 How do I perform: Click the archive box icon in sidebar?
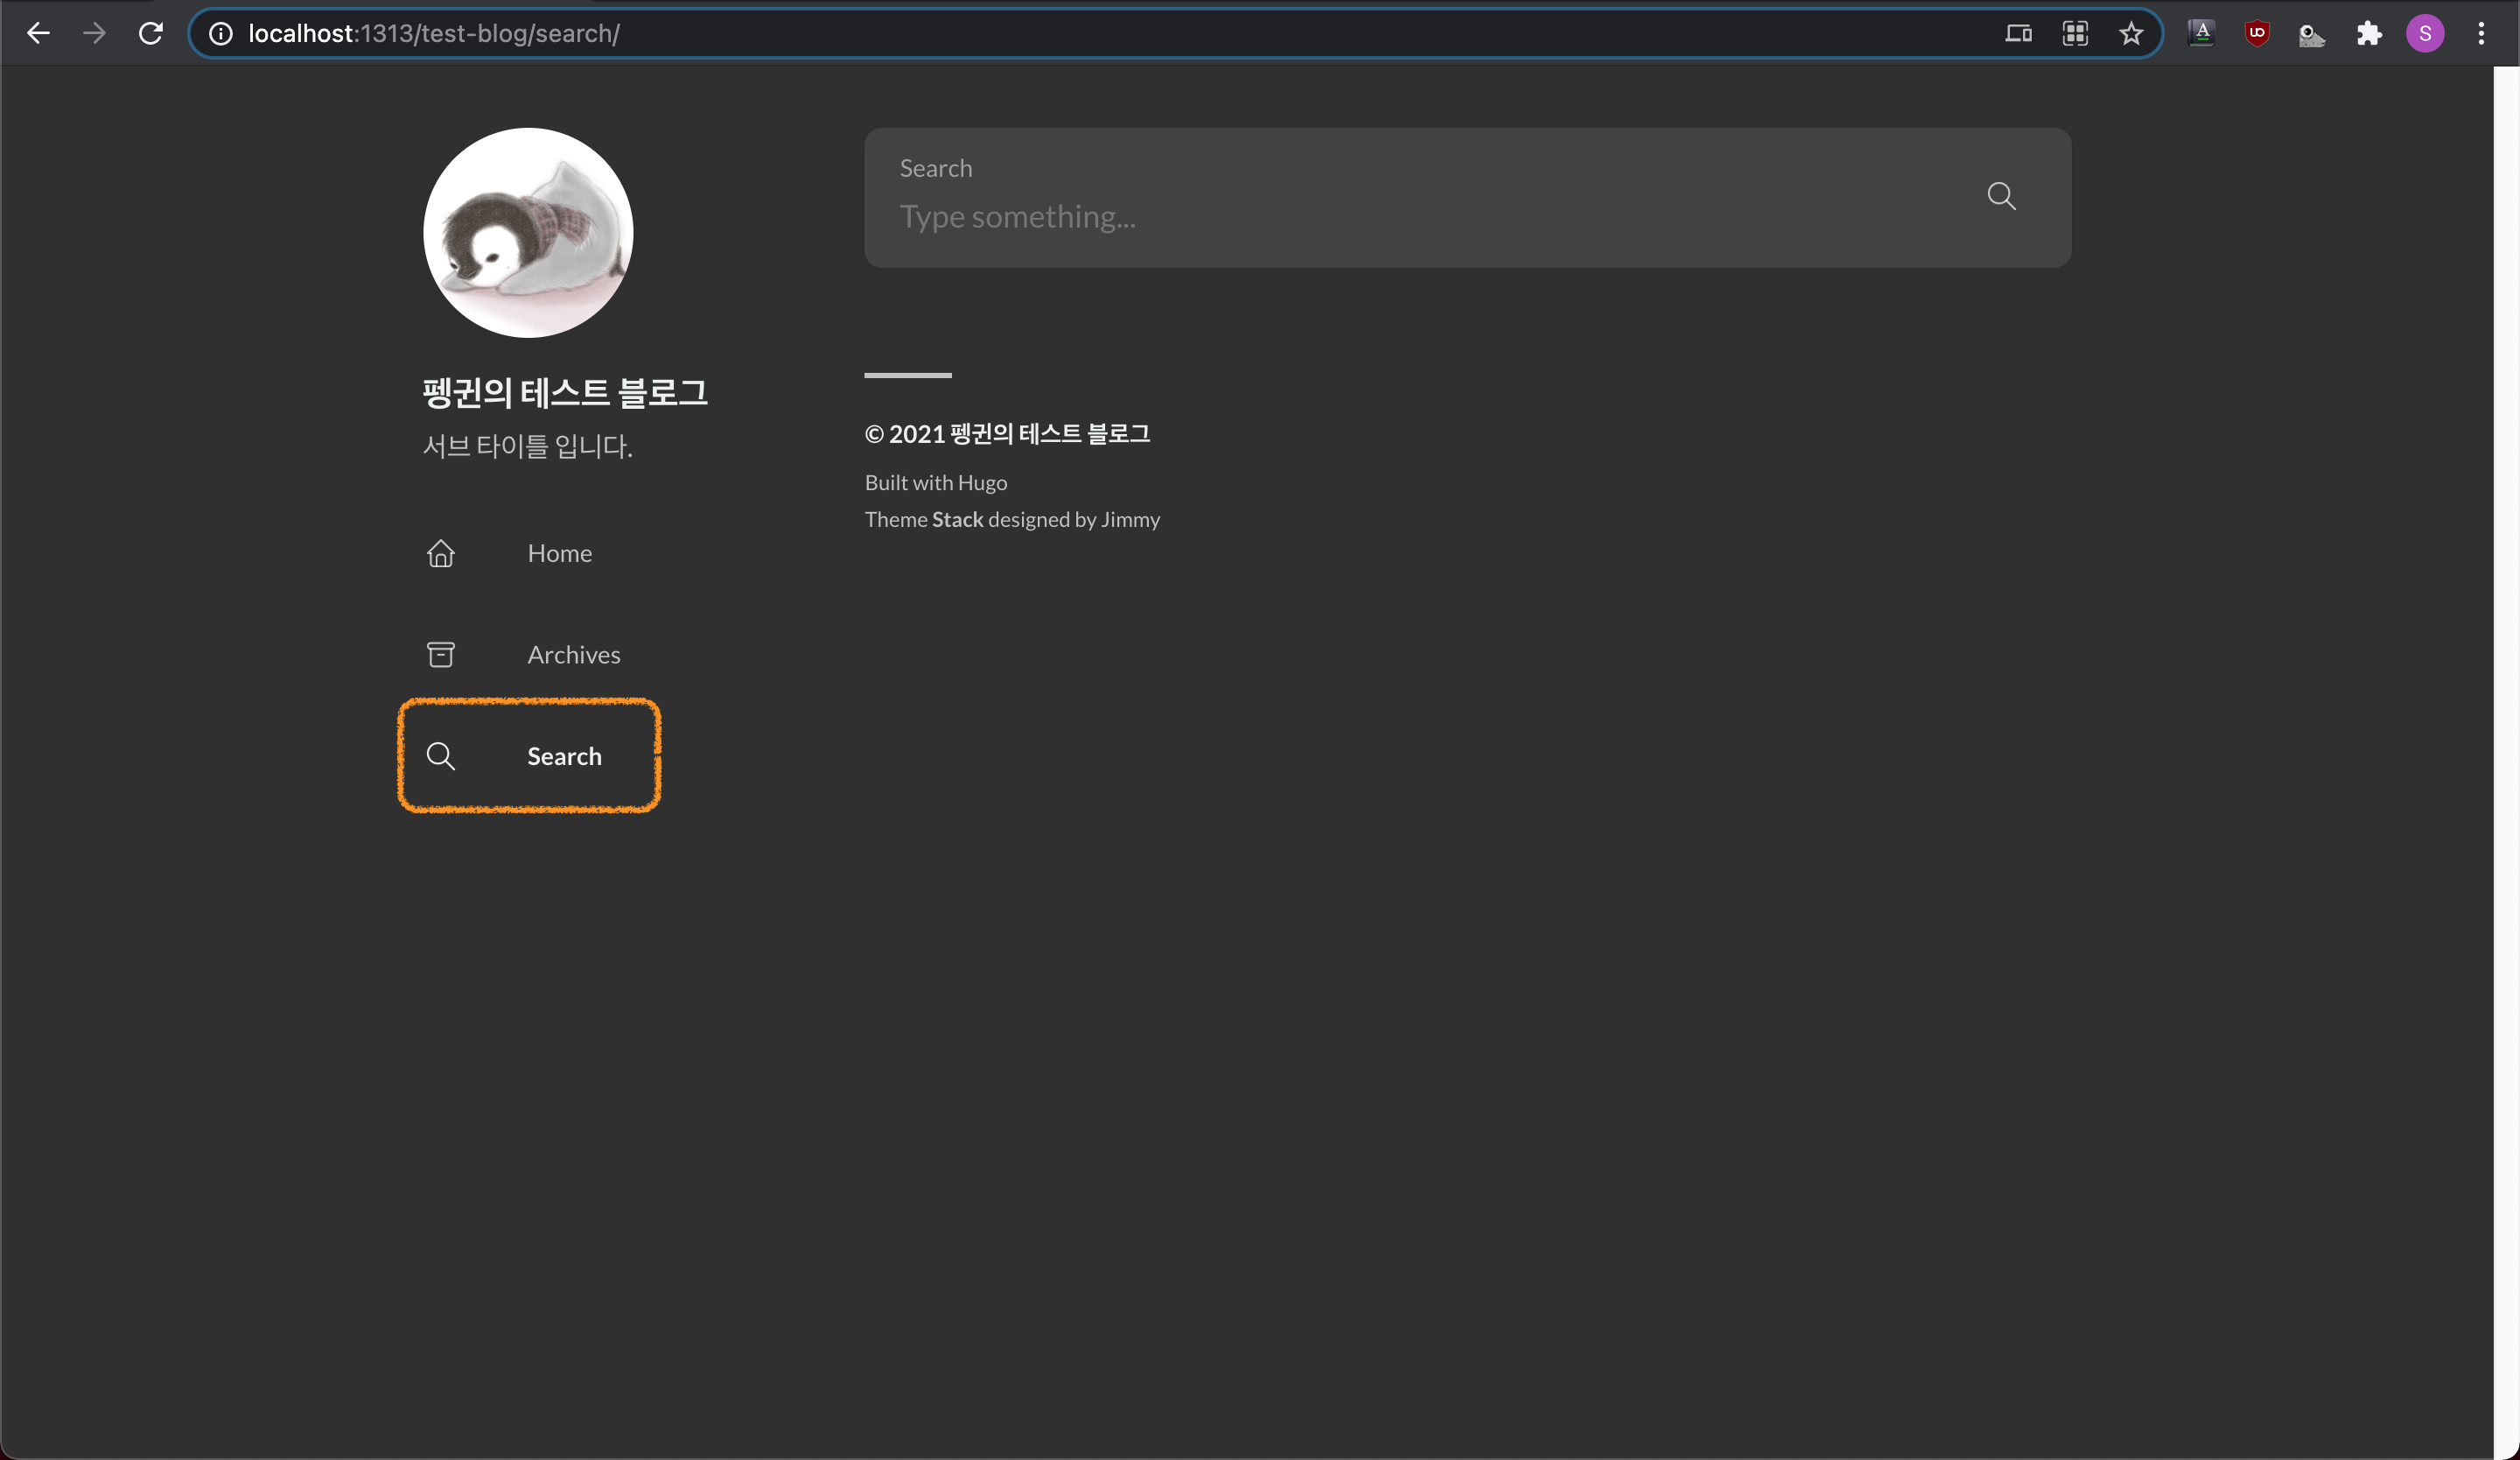coord(441,654)
